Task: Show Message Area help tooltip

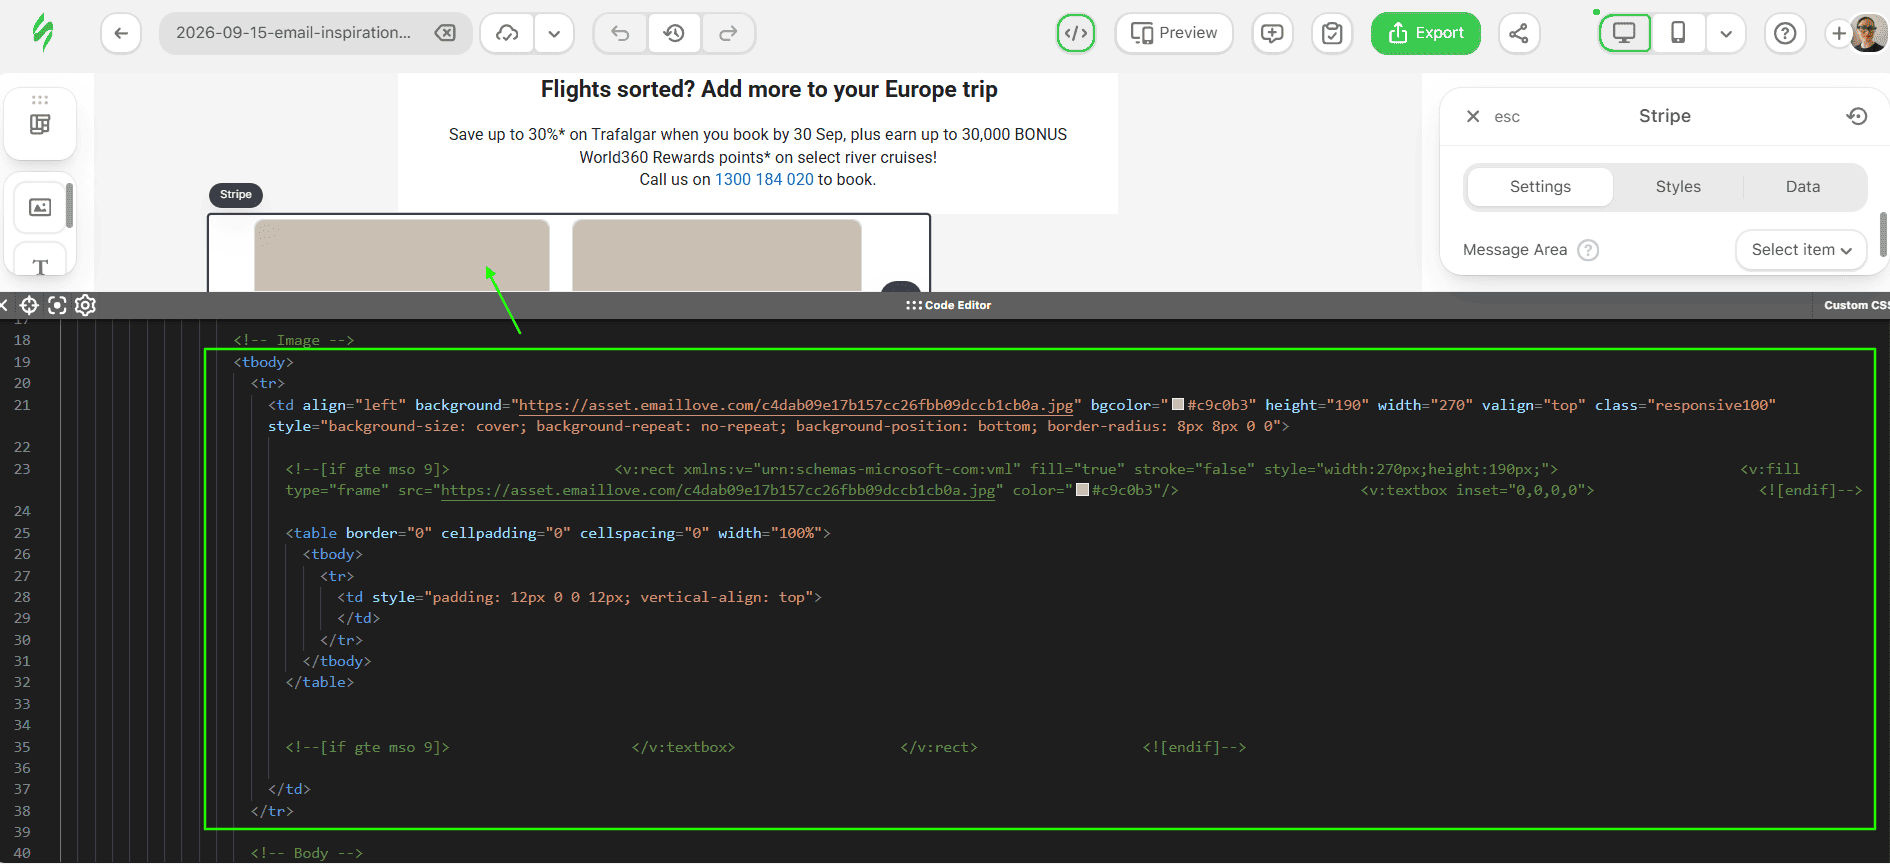Action: [x=1588, y=250]
